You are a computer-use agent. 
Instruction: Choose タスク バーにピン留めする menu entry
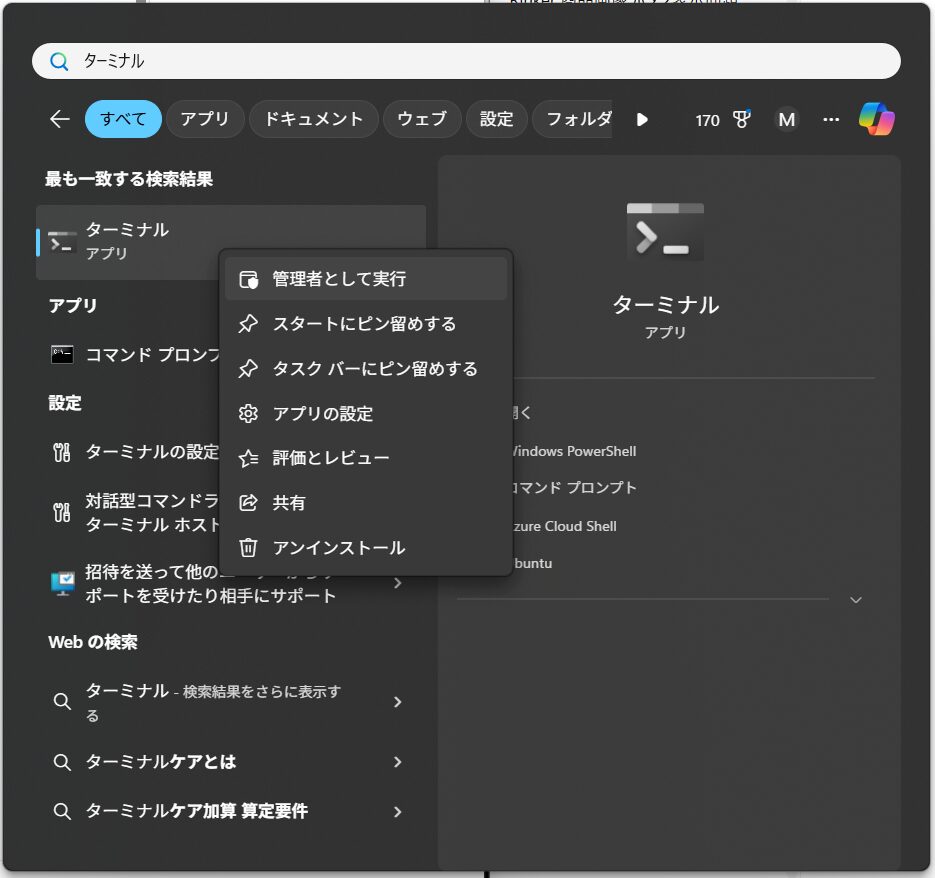pyautogui.click(x=366, y=369)
